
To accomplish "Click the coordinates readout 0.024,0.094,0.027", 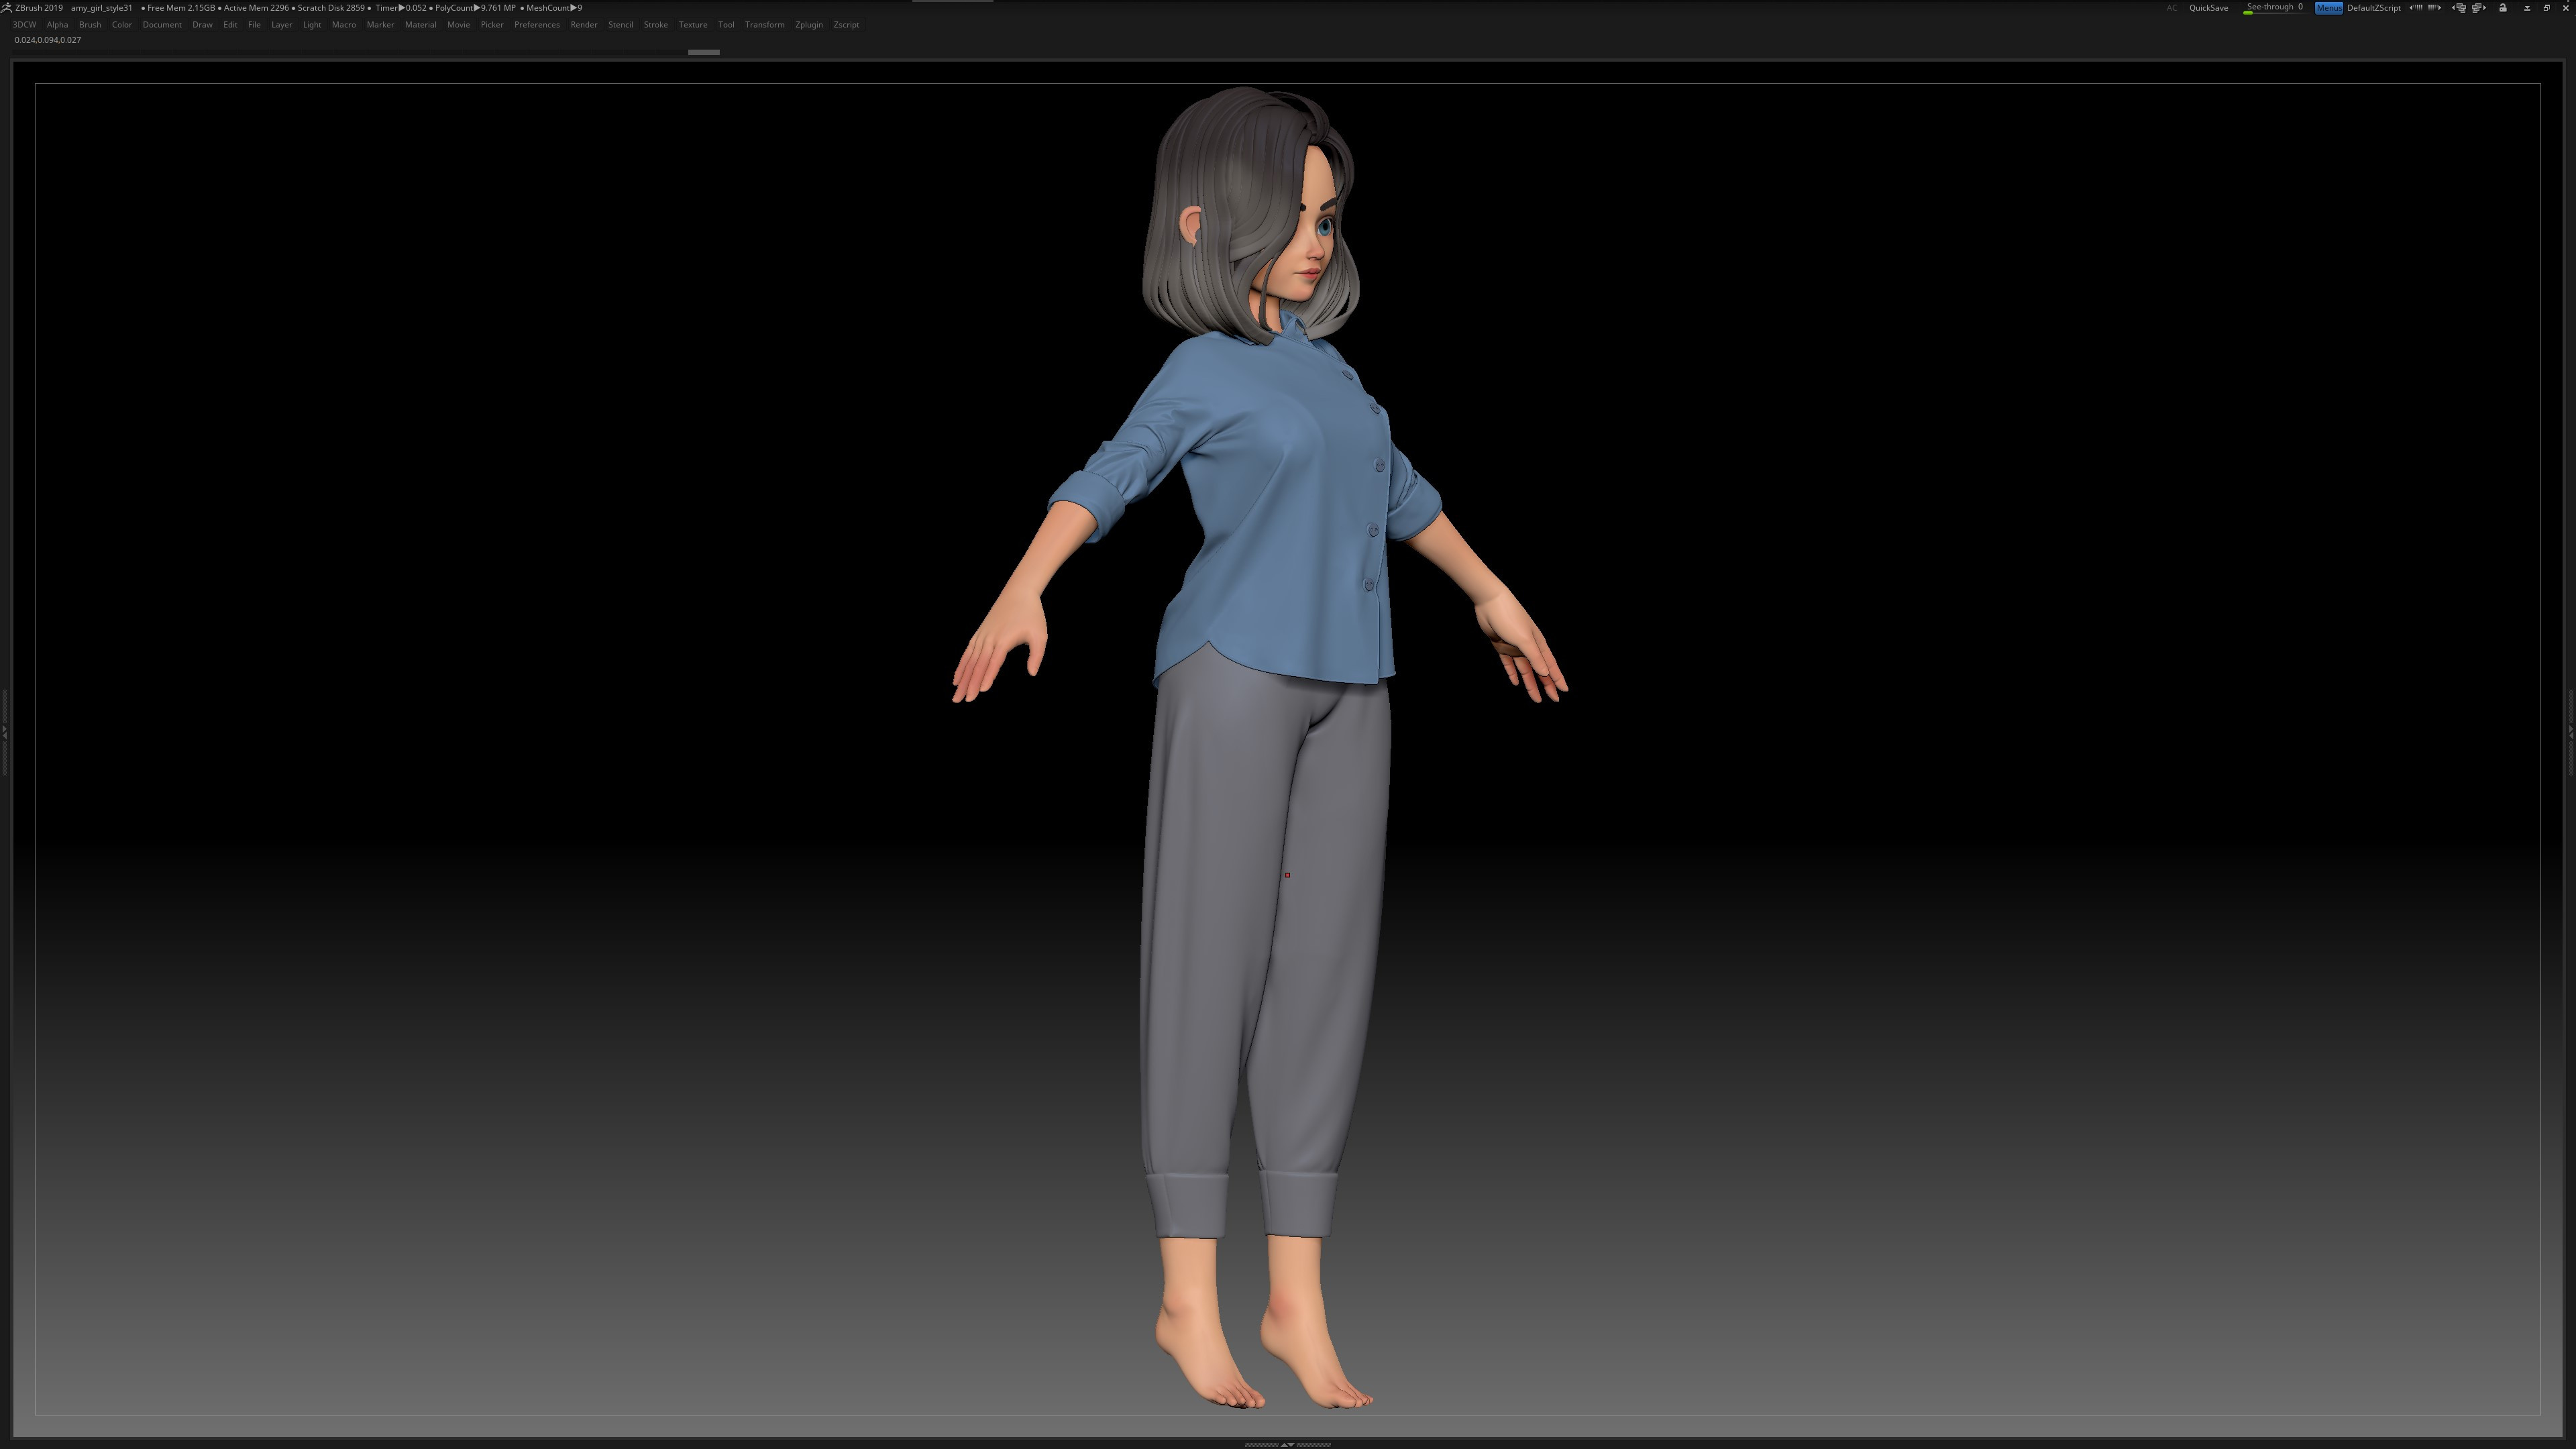I will [x=48, y=40].
